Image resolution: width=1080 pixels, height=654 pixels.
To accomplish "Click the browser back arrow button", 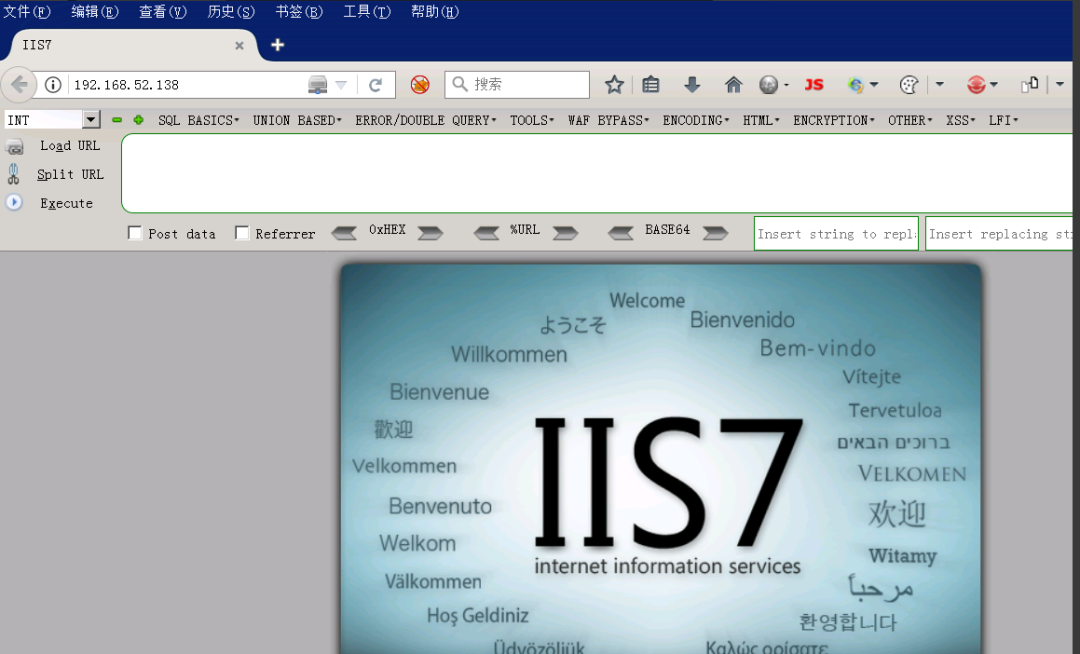I will pyautogui.click(x=19, y=85).
